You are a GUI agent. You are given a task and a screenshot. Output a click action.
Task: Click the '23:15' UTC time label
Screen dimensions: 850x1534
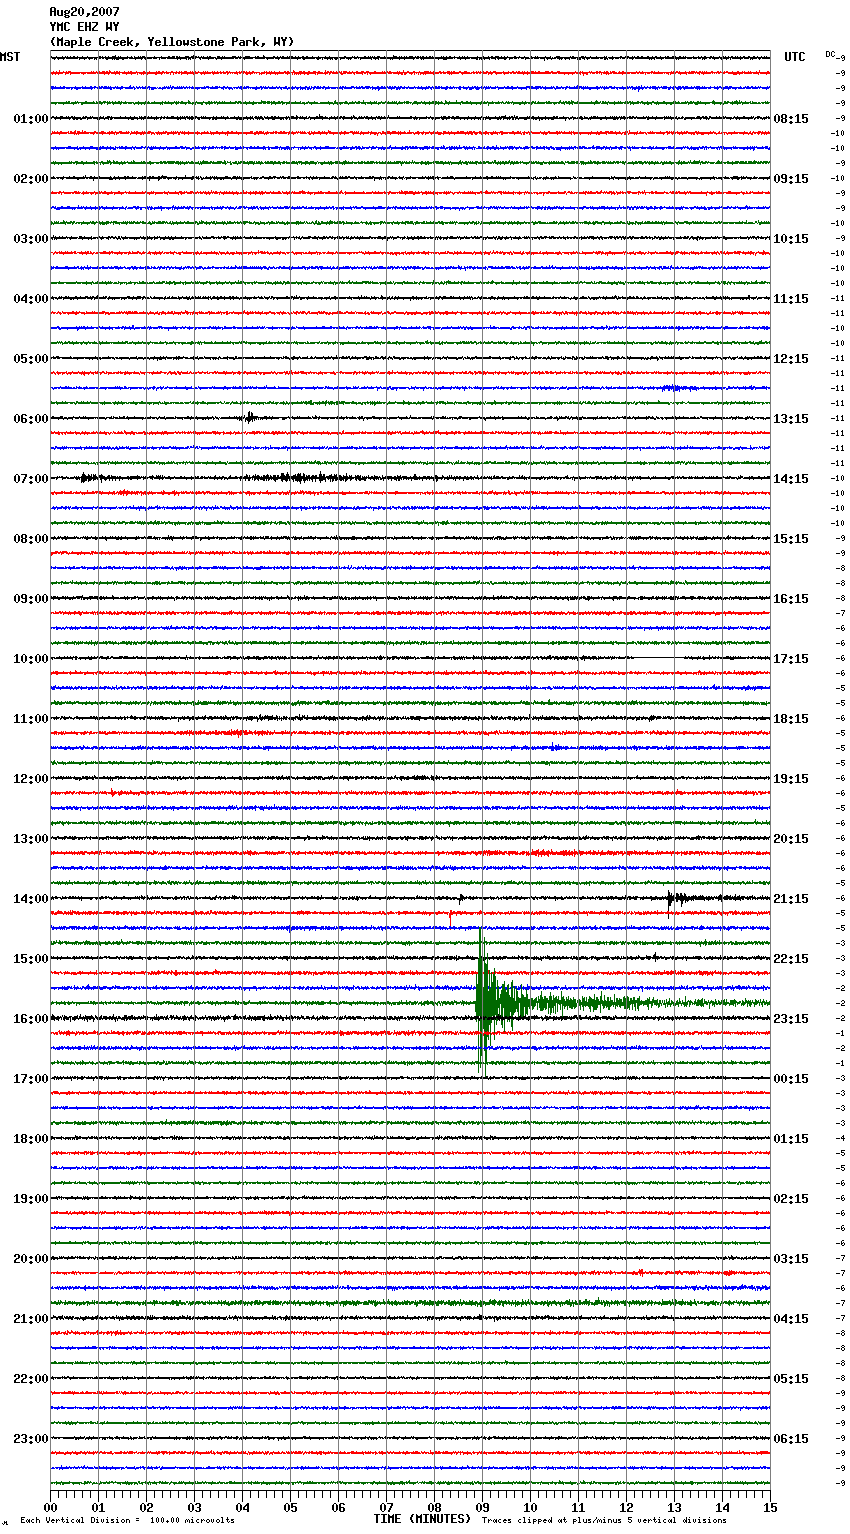791,1019
